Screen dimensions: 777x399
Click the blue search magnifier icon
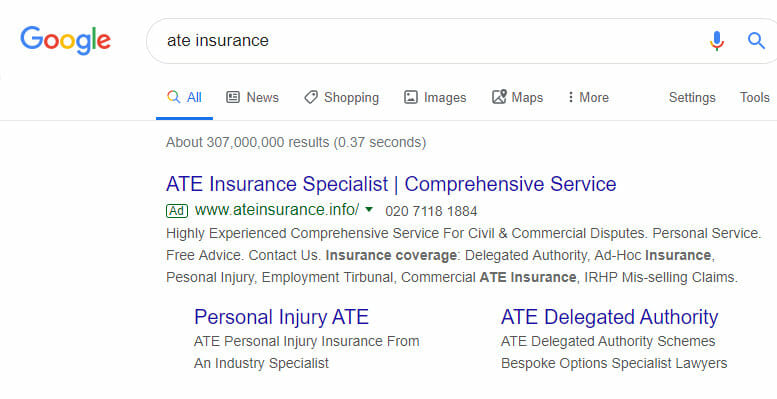point(756,40)
